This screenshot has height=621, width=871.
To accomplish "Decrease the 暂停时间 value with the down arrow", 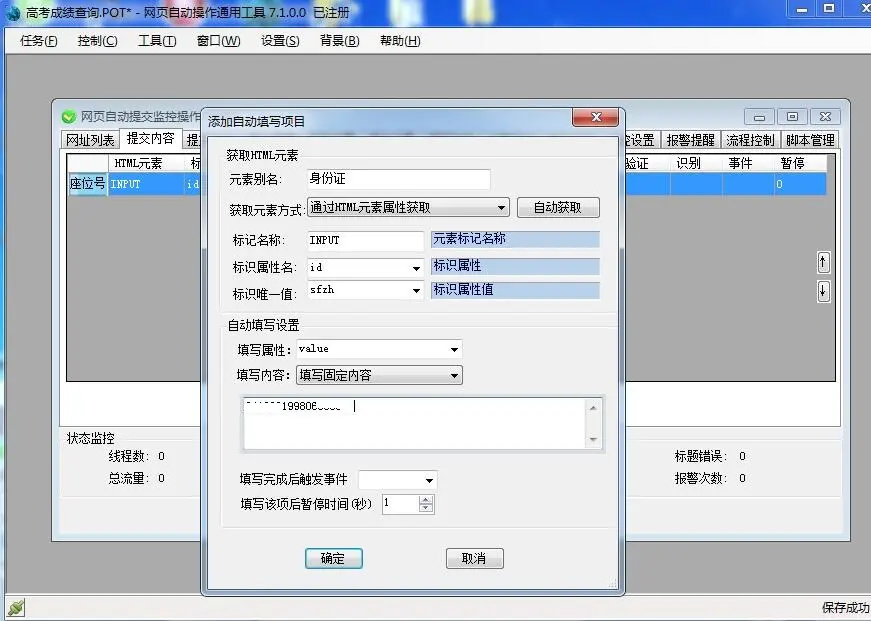I will point(426,509).
